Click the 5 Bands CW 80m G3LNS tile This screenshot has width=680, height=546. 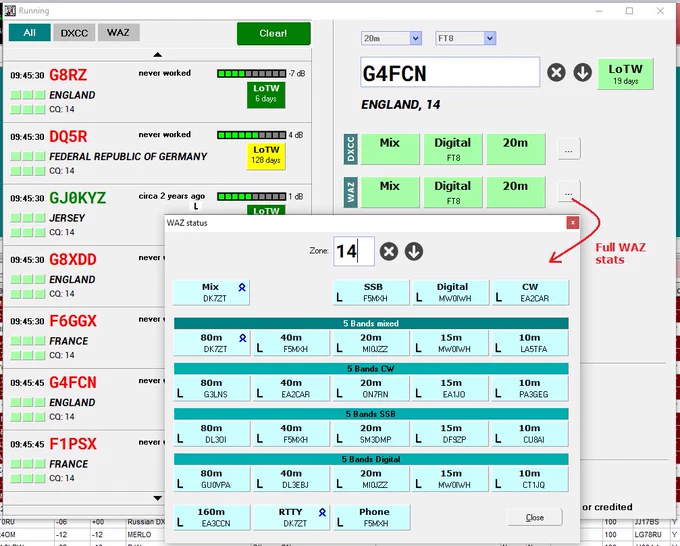(212, 388)
